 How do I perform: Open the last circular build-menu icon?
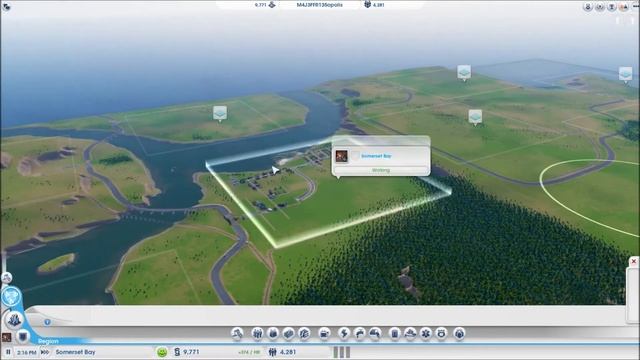[x=460, y=333]
